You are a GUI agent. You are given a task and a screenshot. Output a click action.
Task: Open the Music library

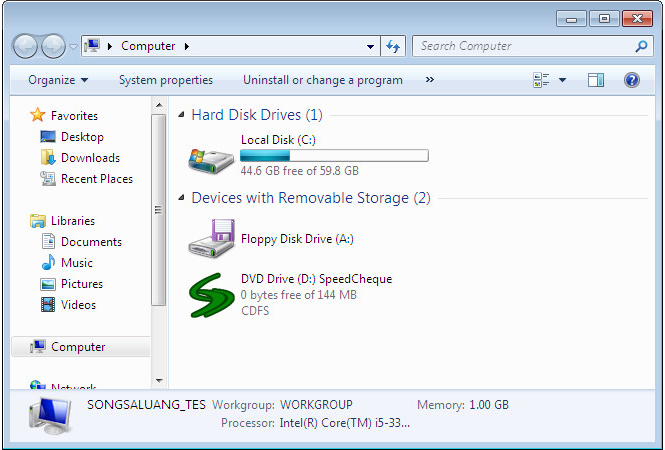coord(77,263)
